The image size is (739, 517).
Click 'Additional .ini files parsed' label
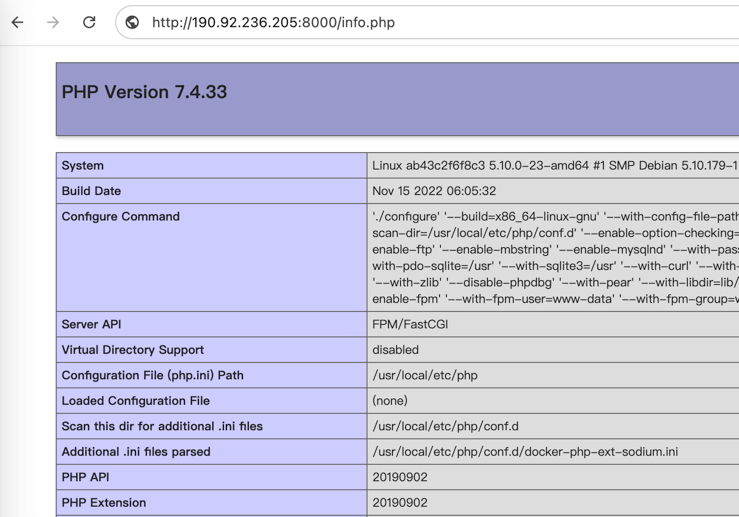pyautogui.click(x=136, y=451)
